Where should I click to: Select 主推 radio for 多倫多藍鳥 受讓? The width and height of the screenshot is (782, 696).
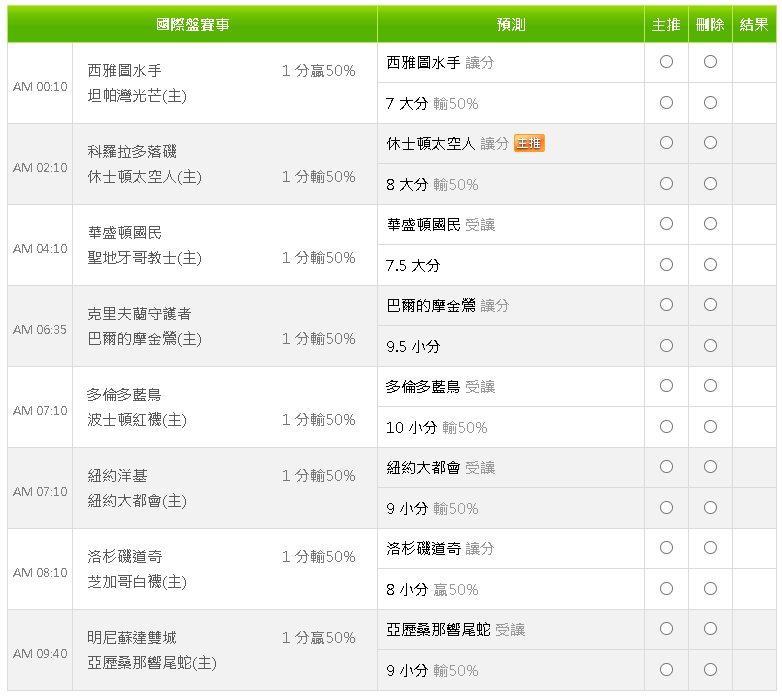point(666,386)
